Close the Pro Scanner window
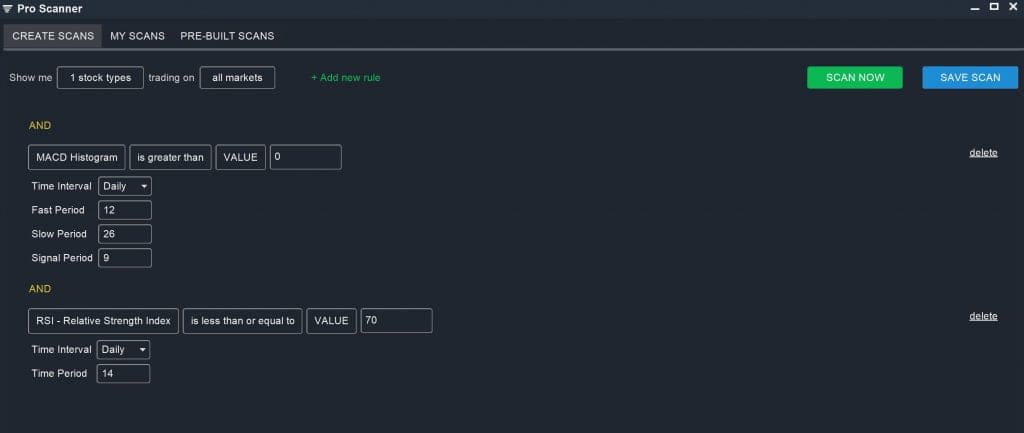This screenshot has width=1024, height=433. pos(1014,7)
